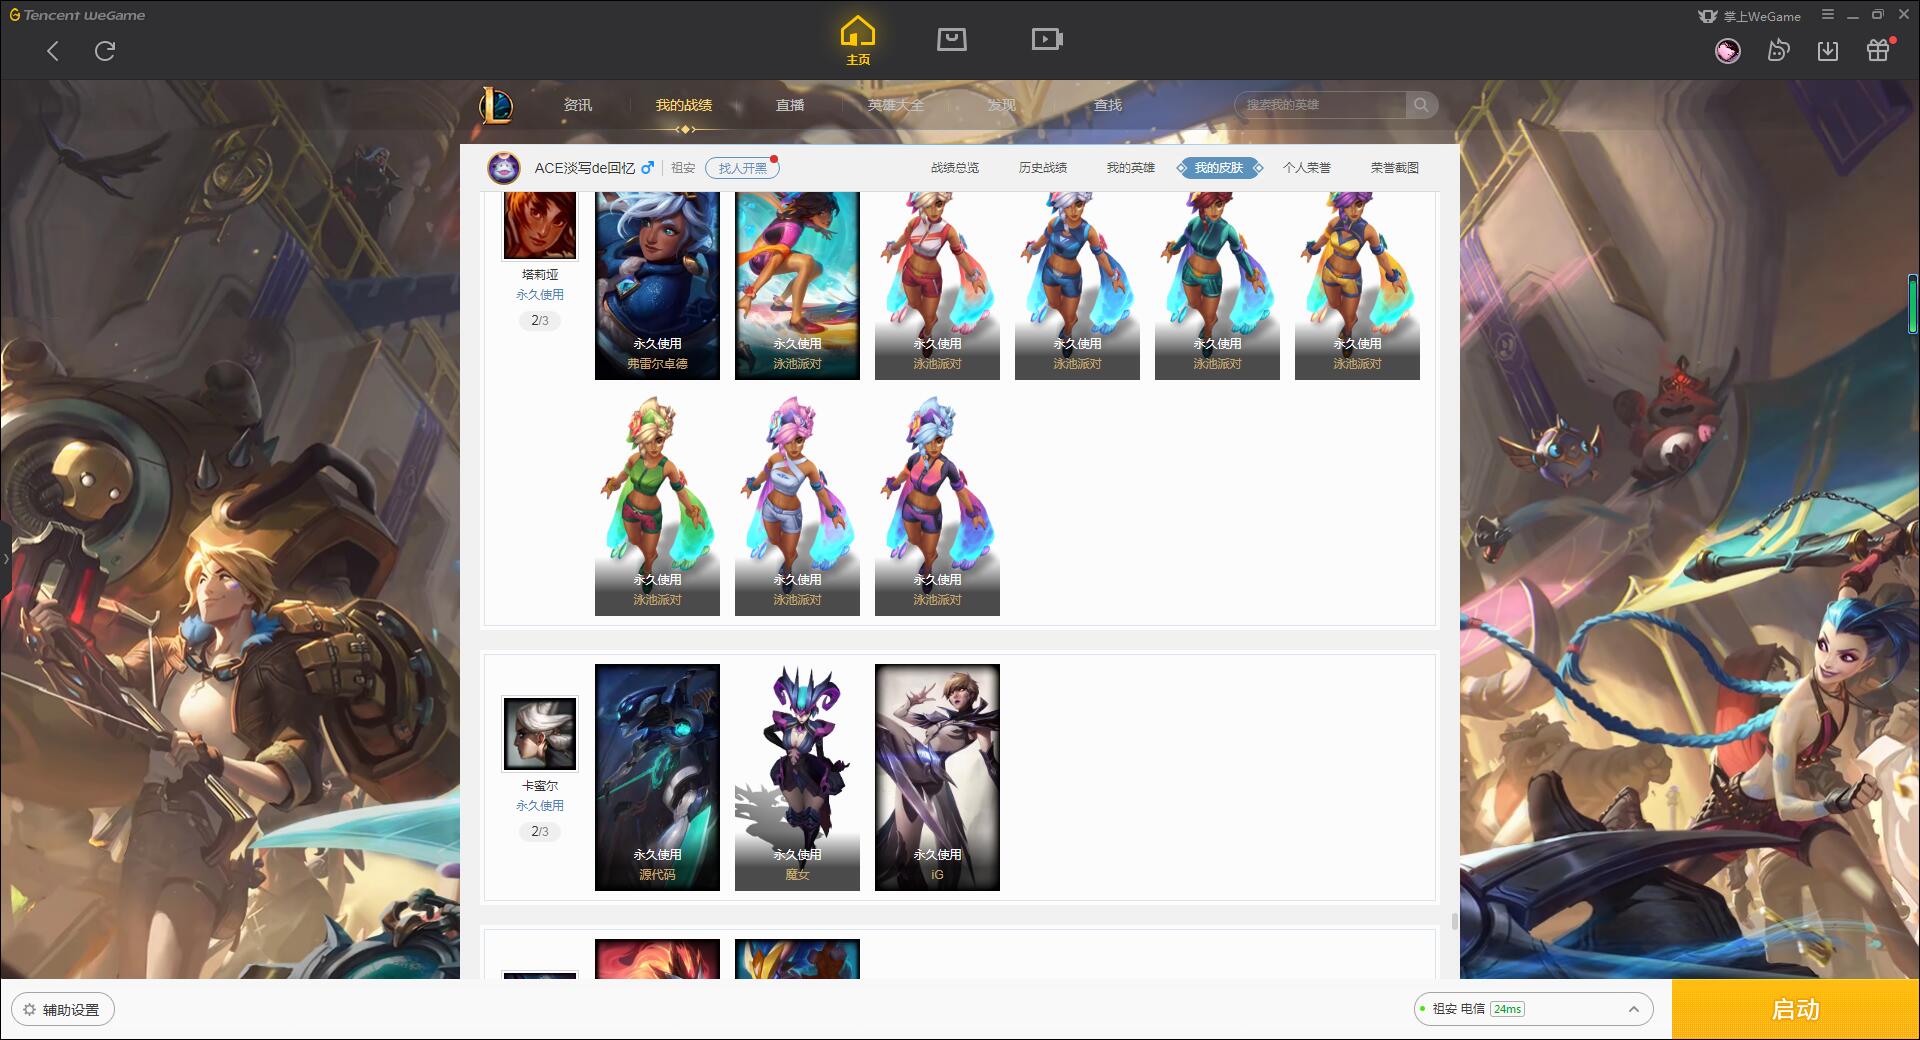
Task: Open the 弗雷尔卓德 skin card
Action: click(657, 286)
